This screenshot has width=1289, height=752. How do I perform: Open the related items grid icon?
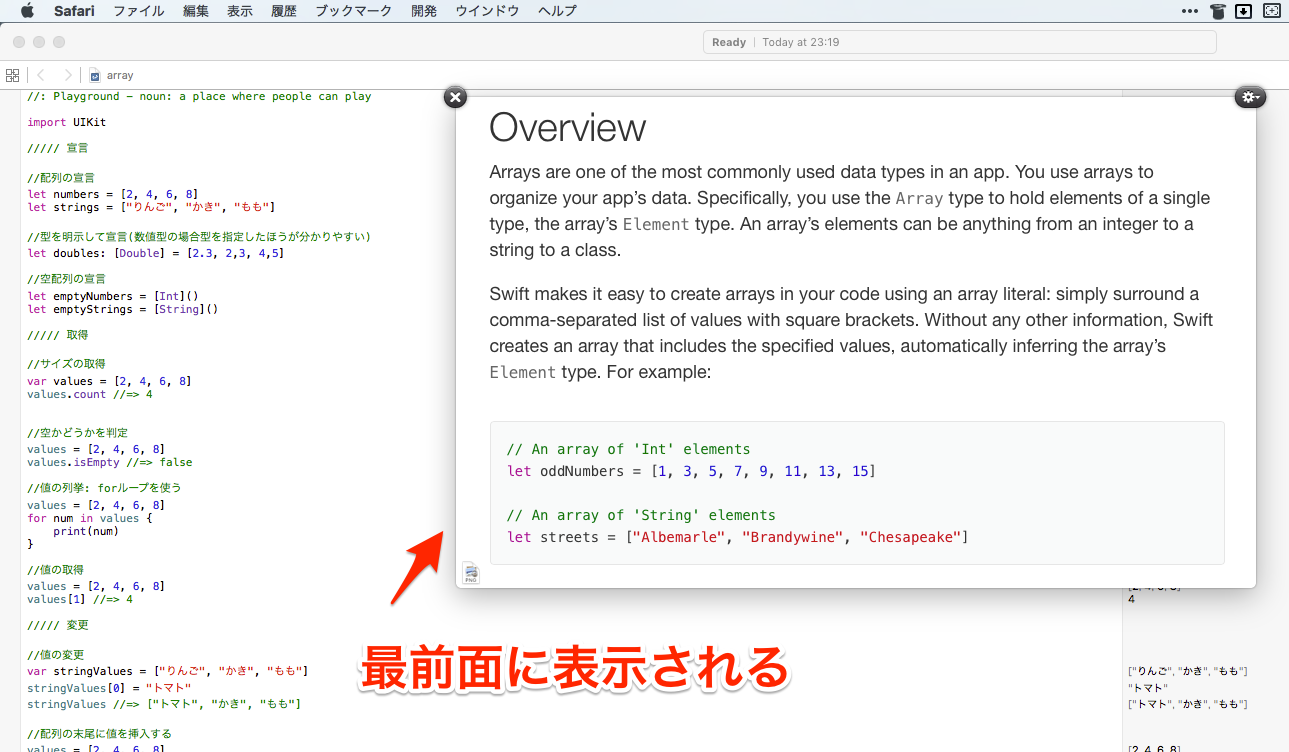pos(13,75)
